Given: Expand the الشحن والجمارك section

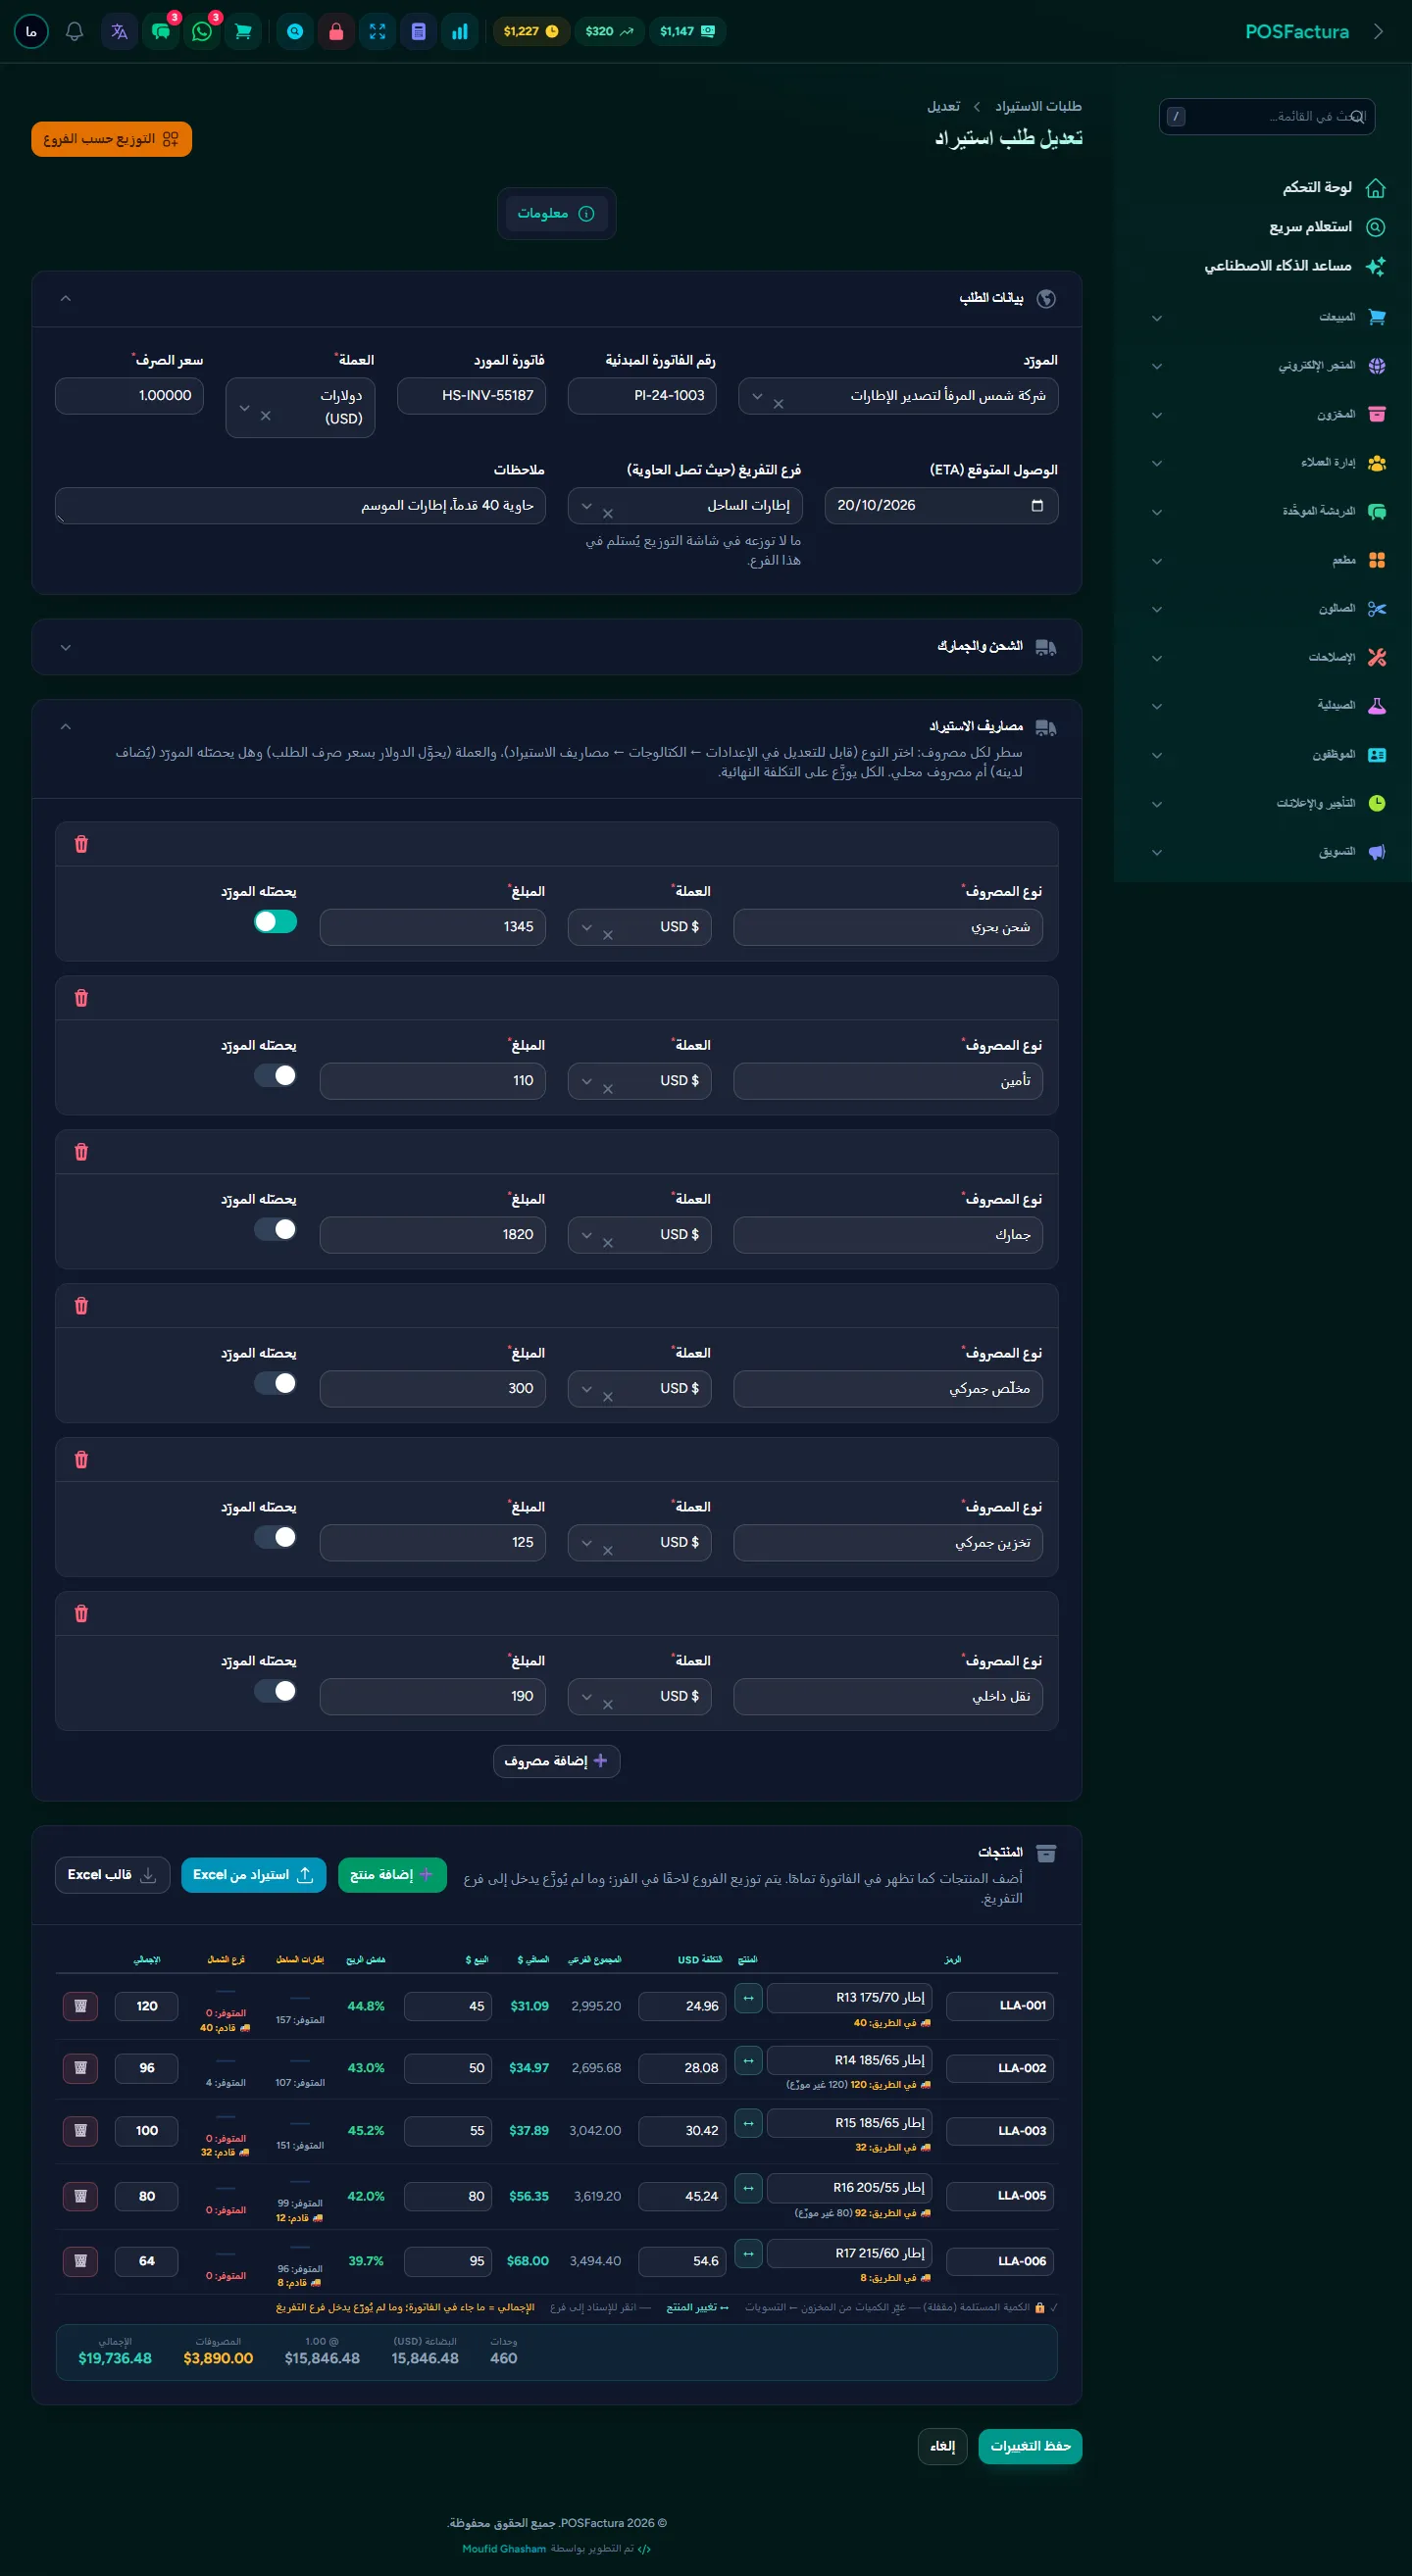Looking at the screenshot, I should tap(557, 647).
